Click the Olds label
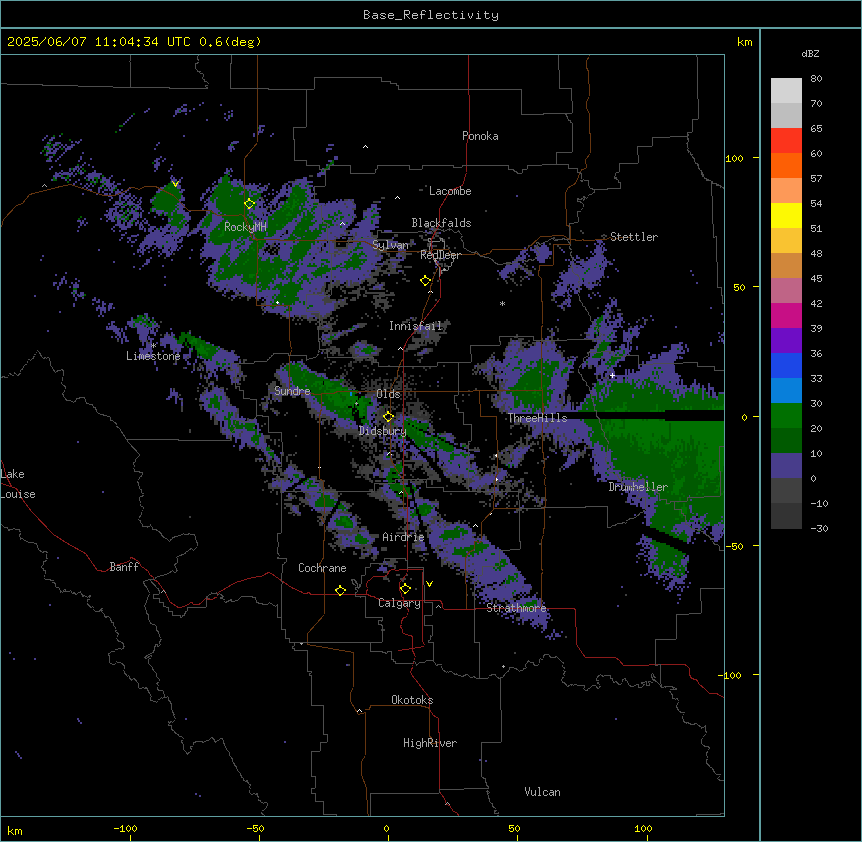Image resolution: width=862 pixels, height=842 pixels. (388, 394)
